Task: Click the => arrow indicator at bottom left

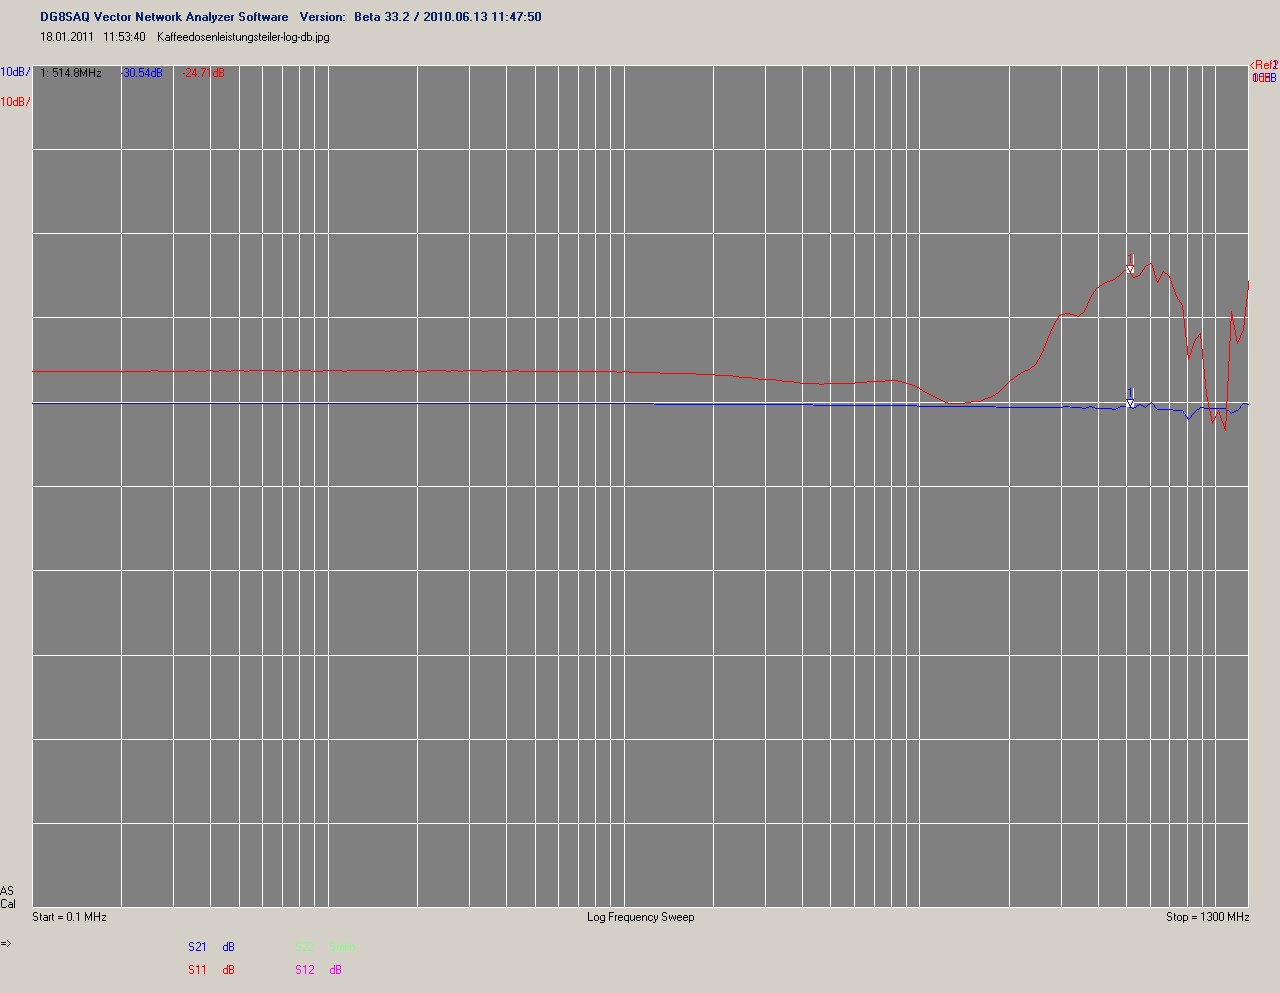Action: pyautogui.click(x=6, y=943)
